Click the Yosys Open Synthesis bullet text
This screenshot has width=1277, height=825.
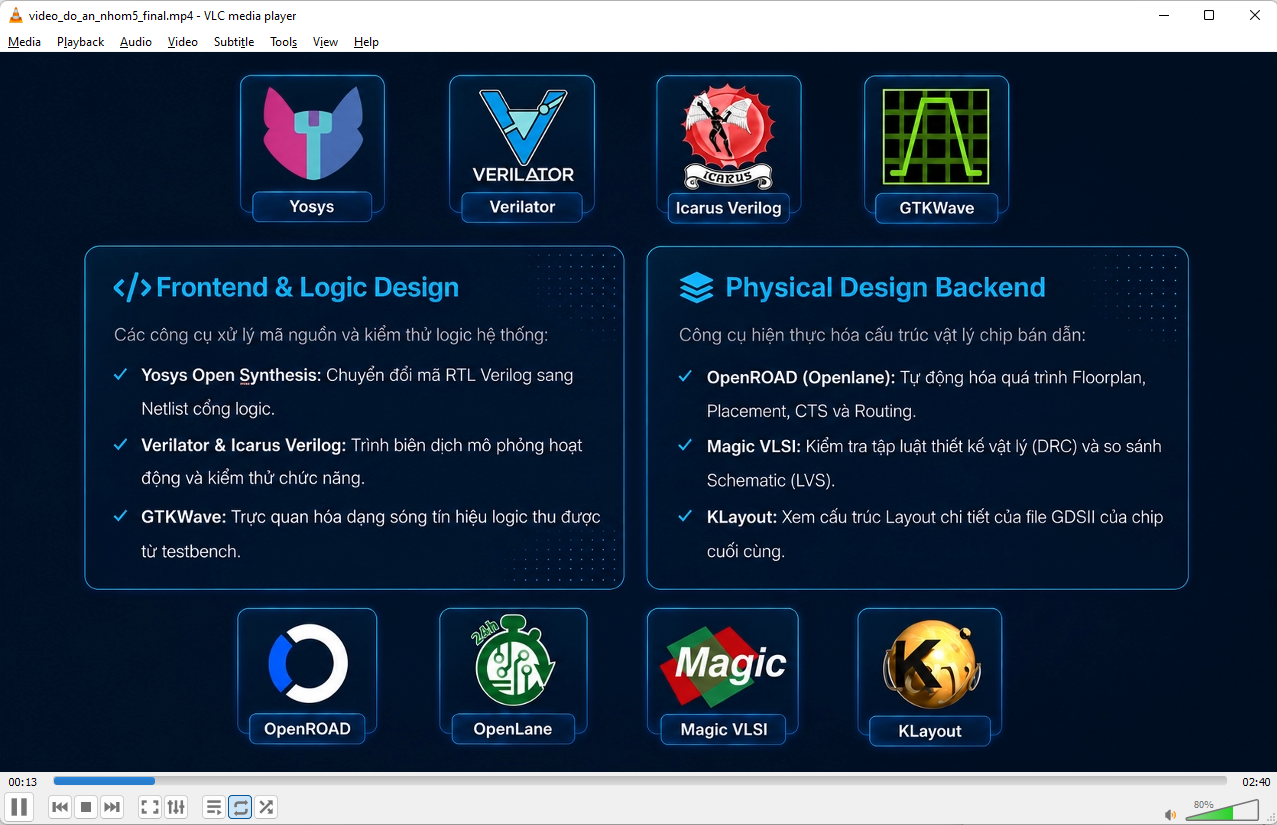coord(358,392)
